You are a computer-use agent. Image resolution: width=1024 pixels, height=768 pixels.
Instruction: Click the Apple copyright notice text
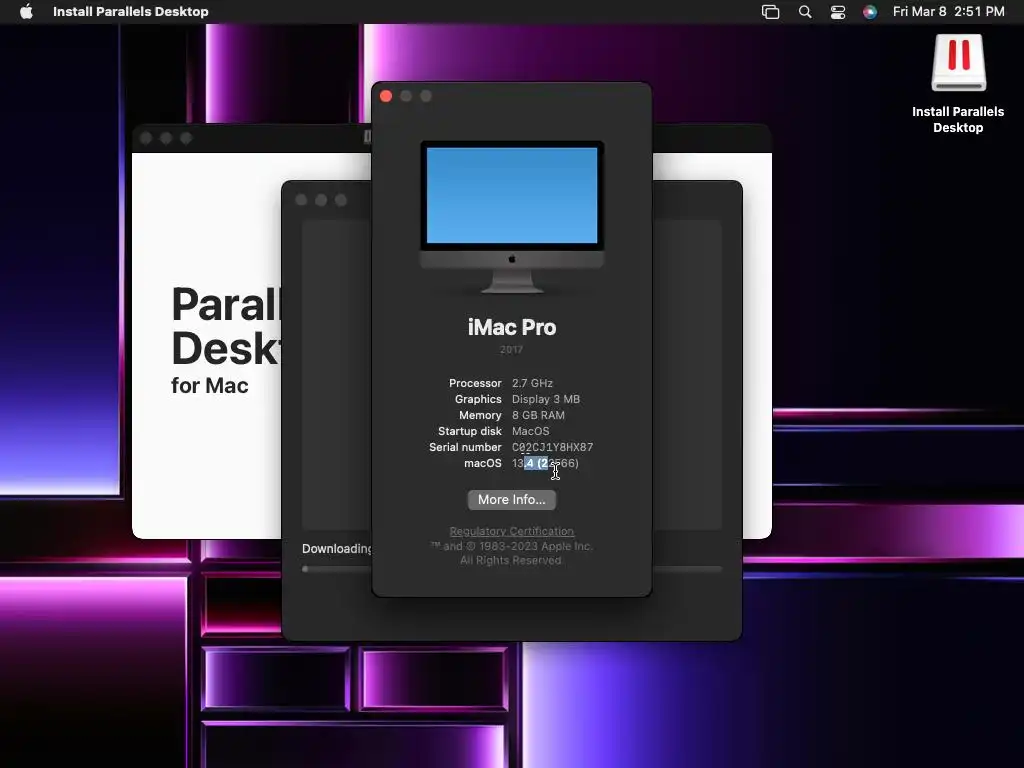tap(511, 553)
